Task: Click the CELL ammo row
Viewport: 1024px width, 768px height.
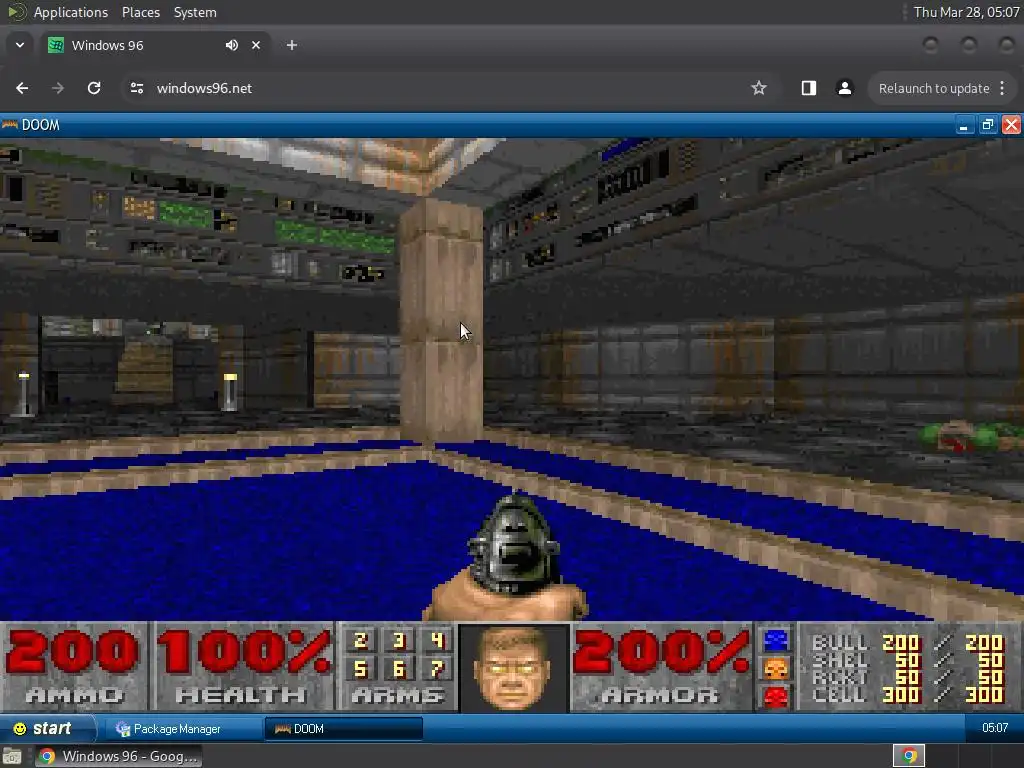Action: coord(908,695)
